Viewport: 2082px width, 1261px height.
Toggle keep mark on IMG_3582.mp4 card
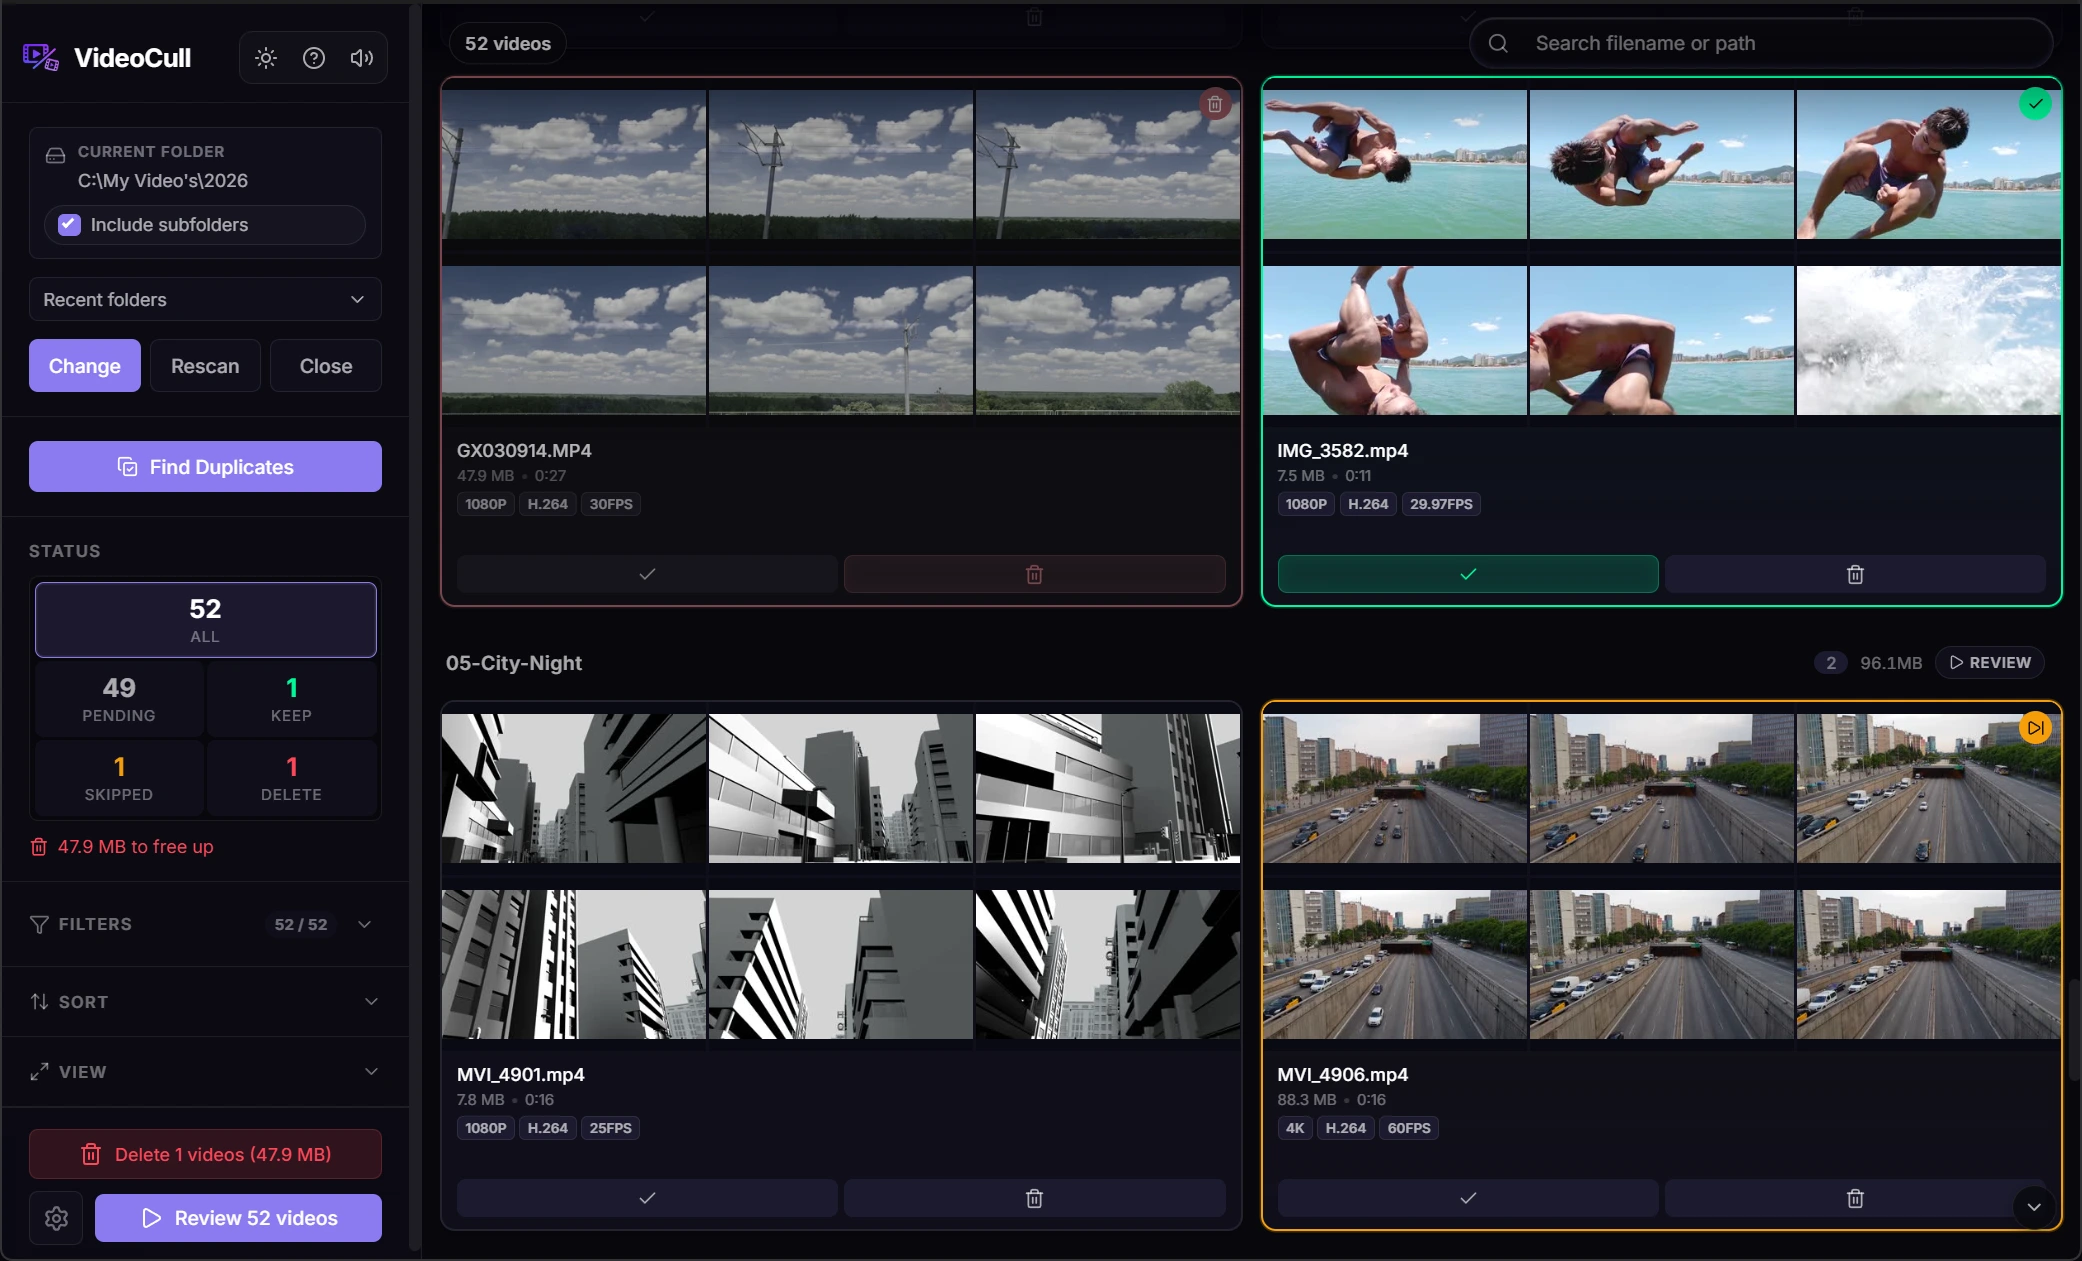pos(1467,574)
